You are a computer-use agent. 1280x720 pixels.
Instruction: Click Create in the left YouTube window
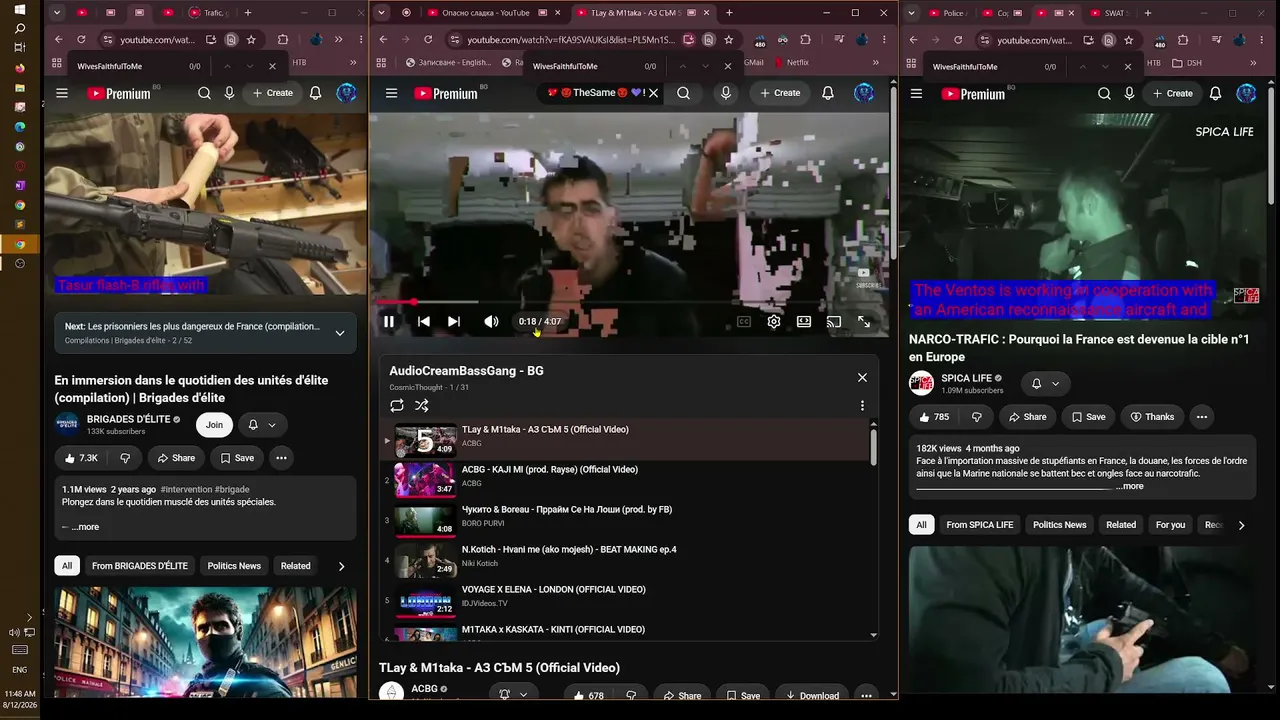[272, 93]
